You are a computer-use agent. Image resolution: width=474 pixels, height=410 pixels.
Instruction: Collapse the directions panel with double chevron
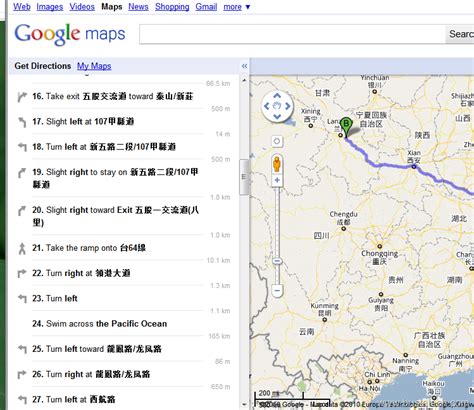pos(244,66)
